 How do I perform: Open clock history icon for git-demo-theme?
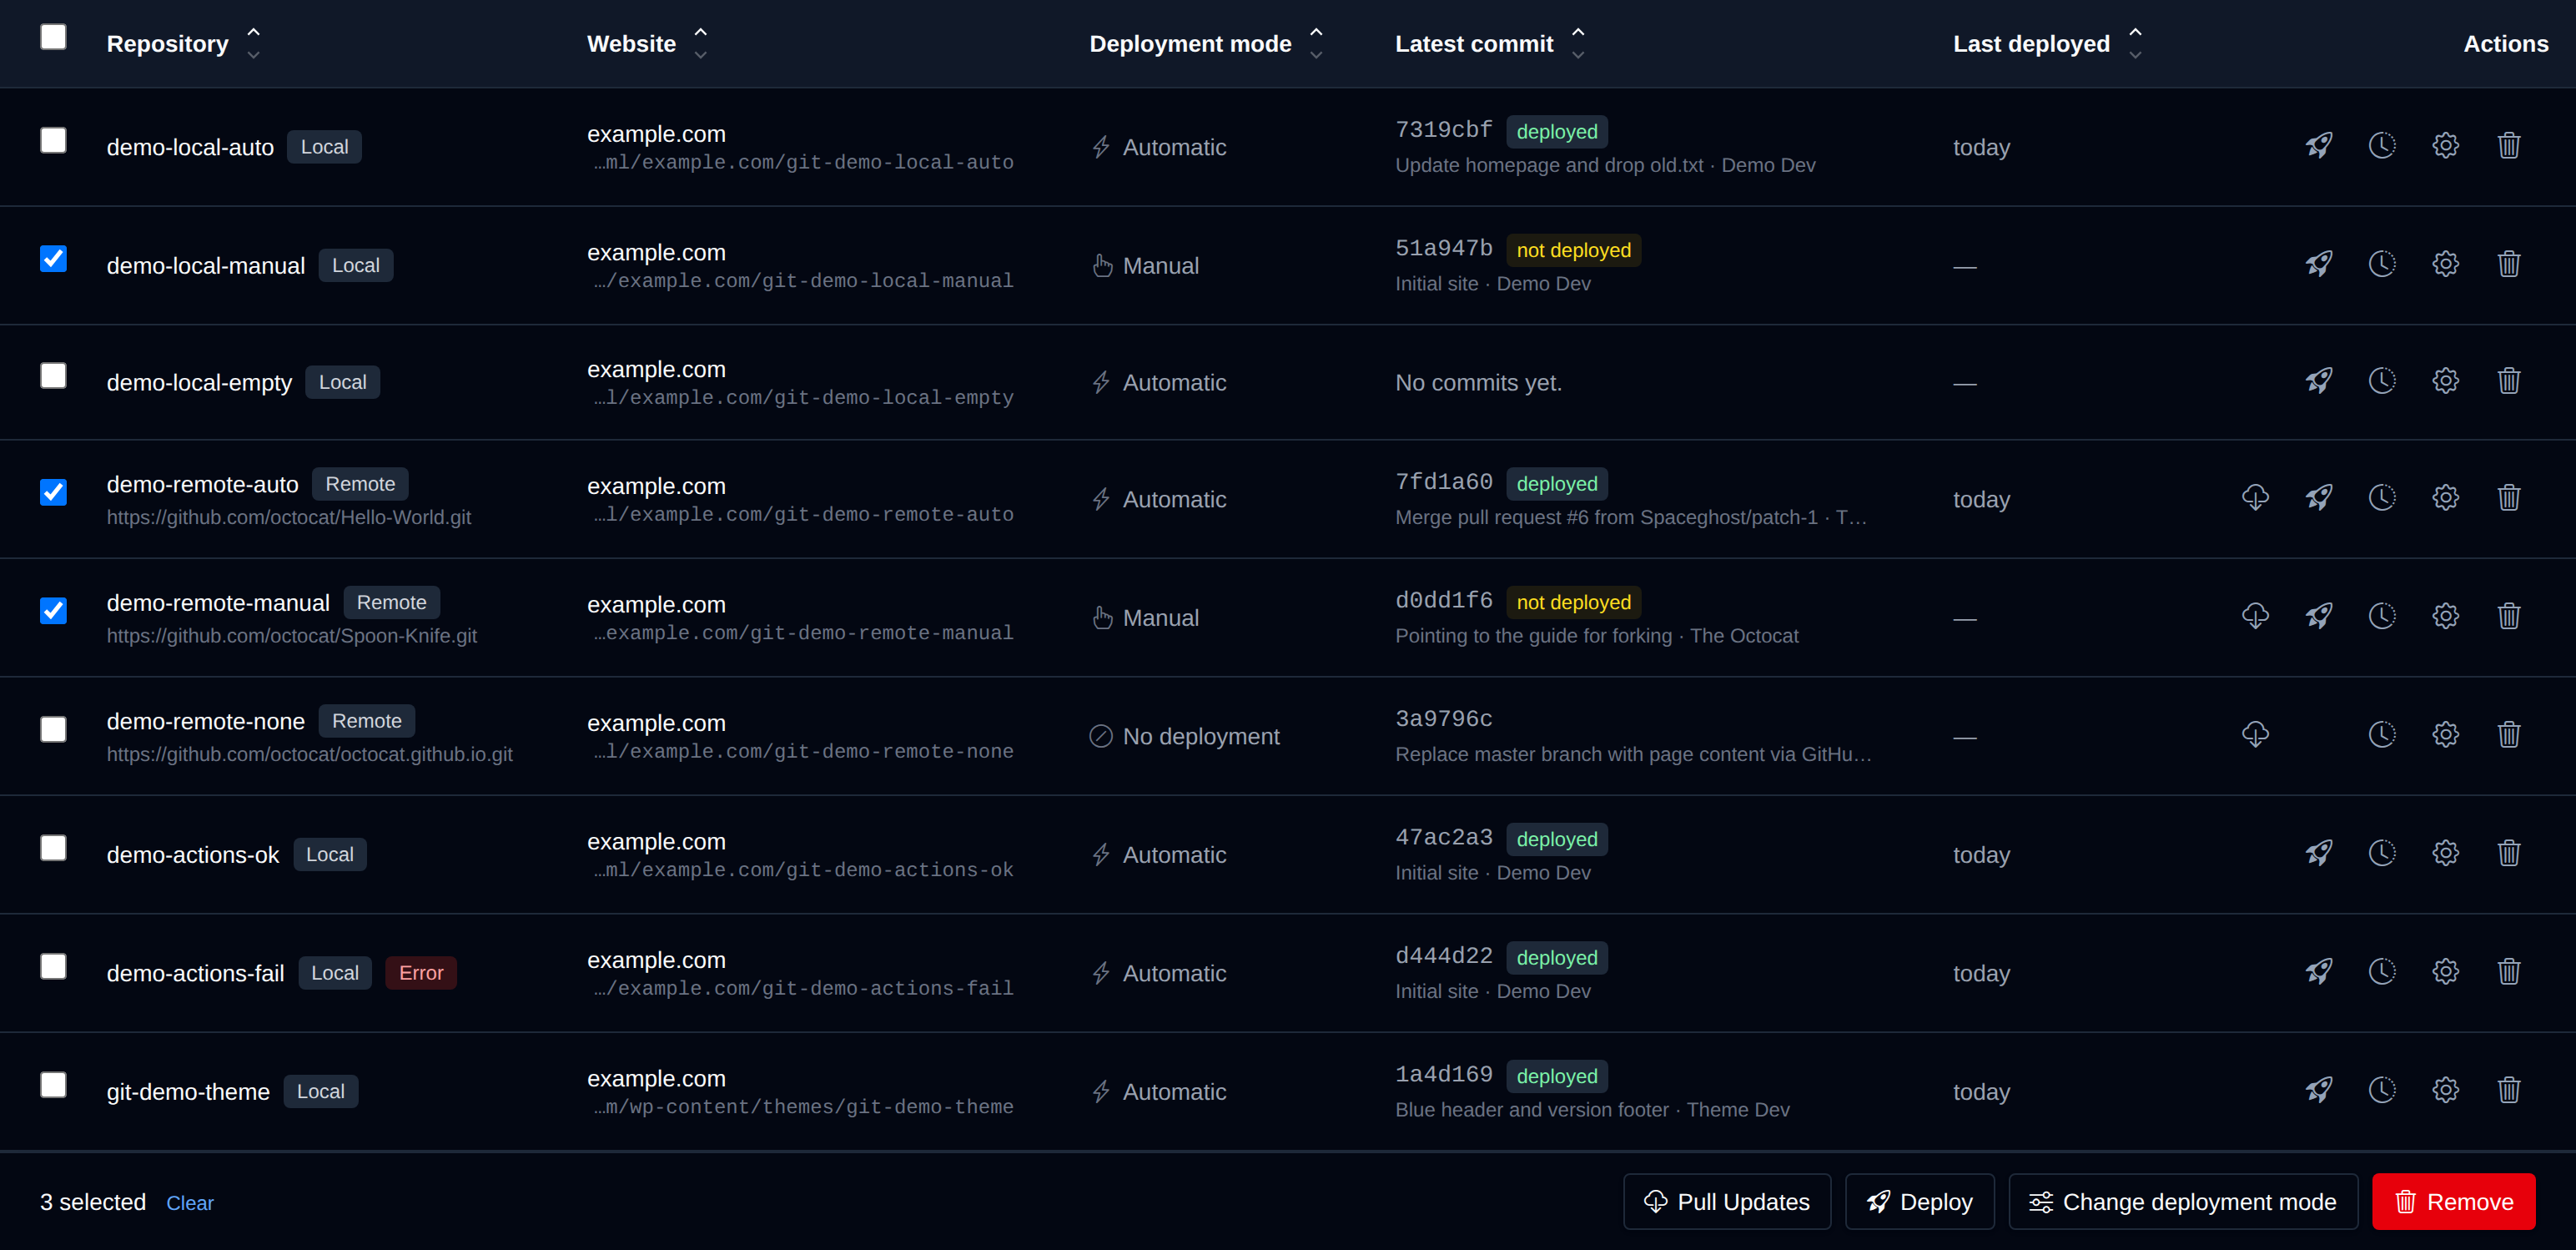(x=2382, y=1090)
